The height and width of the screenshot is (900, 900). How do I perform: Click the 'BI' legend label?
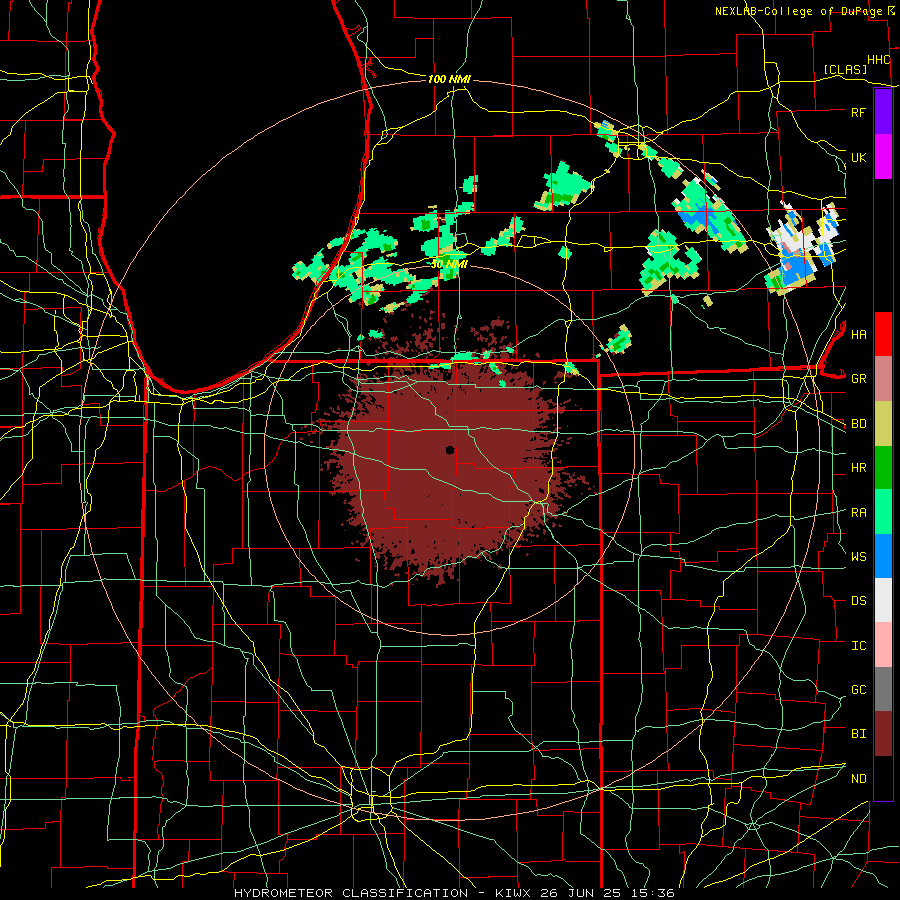[859, 734]
